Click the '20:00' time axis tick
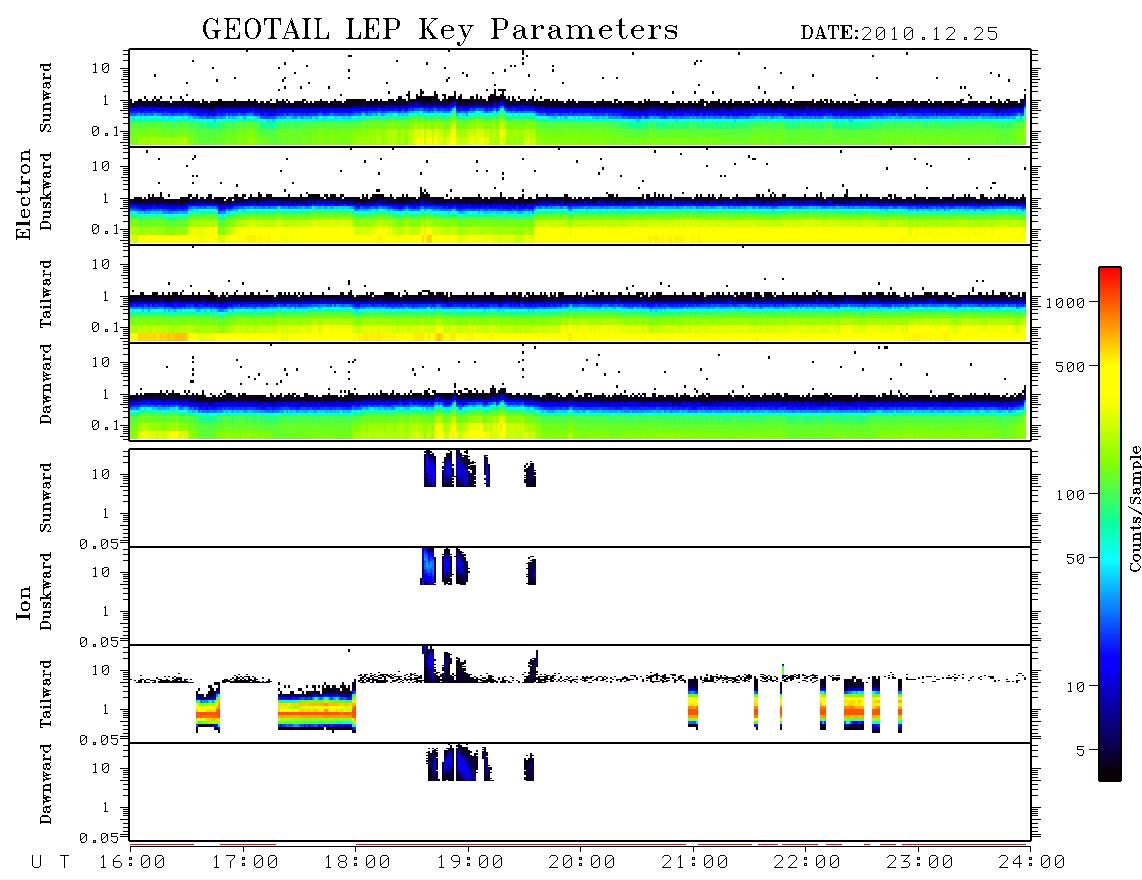Viewport: 1142px width, 880px height. coord(582,862)
